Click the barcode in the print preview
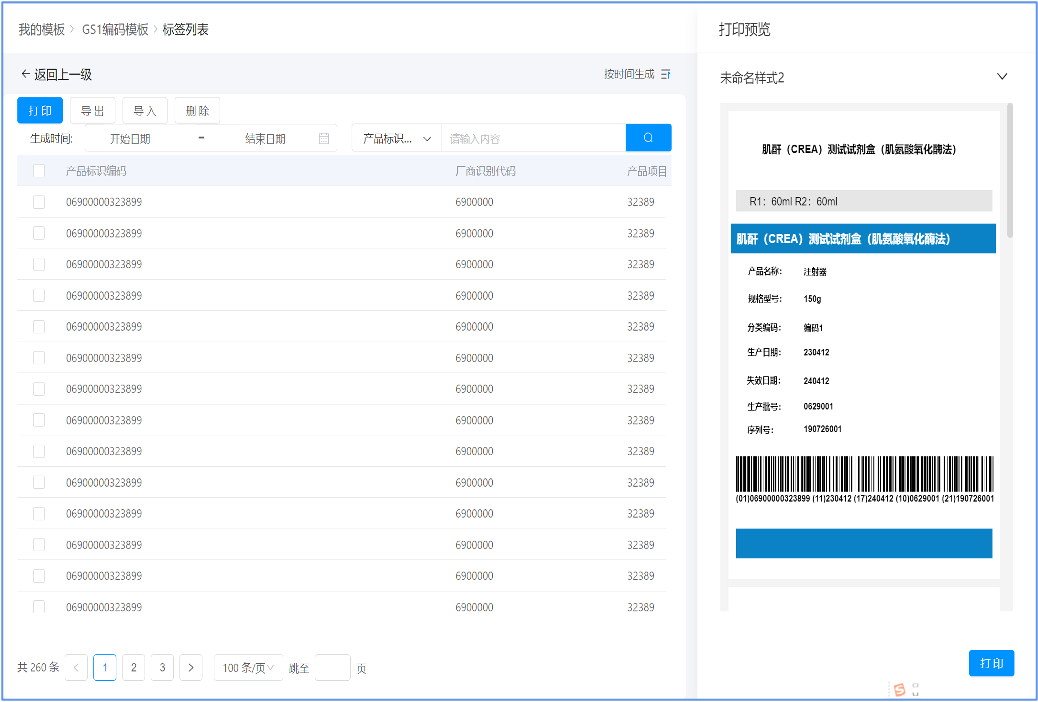The height and width of the screenshot is (702, 1038). (x=864, y=474)
